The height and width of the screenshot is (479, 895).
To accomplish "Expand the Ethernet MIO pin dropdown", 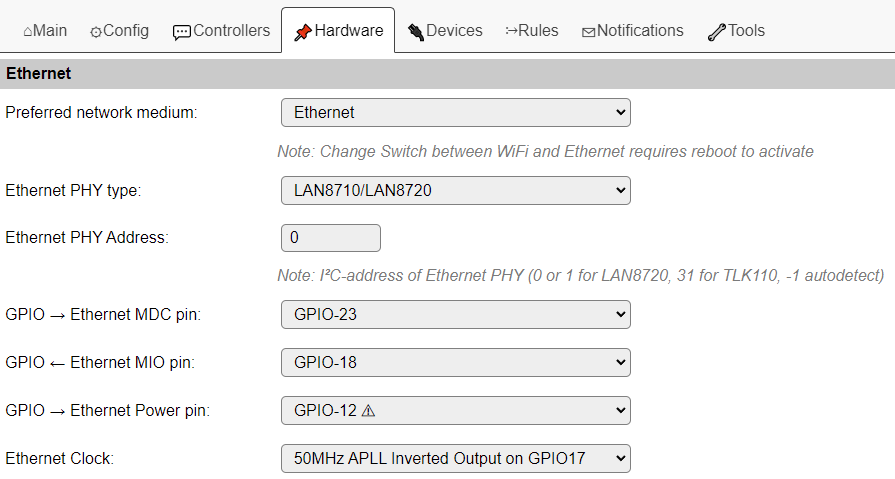I will coord(455,362).
